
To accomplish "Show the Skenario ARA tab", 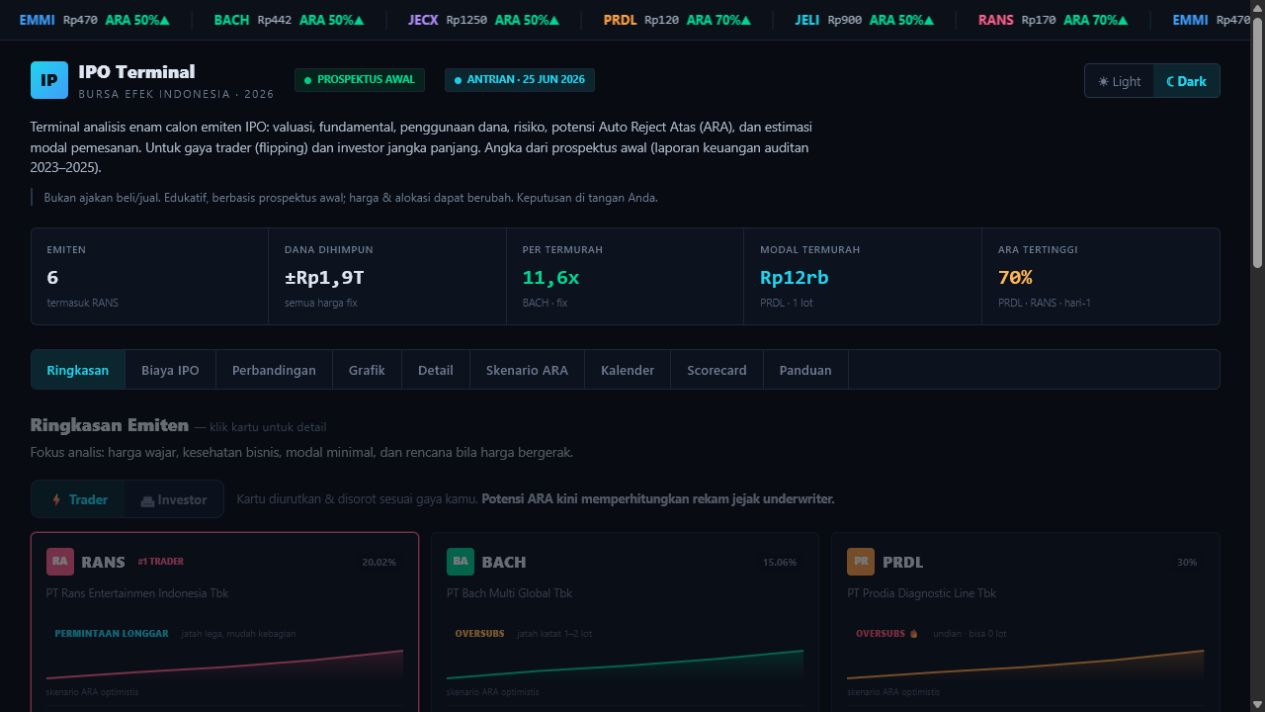I will point(527,370).
